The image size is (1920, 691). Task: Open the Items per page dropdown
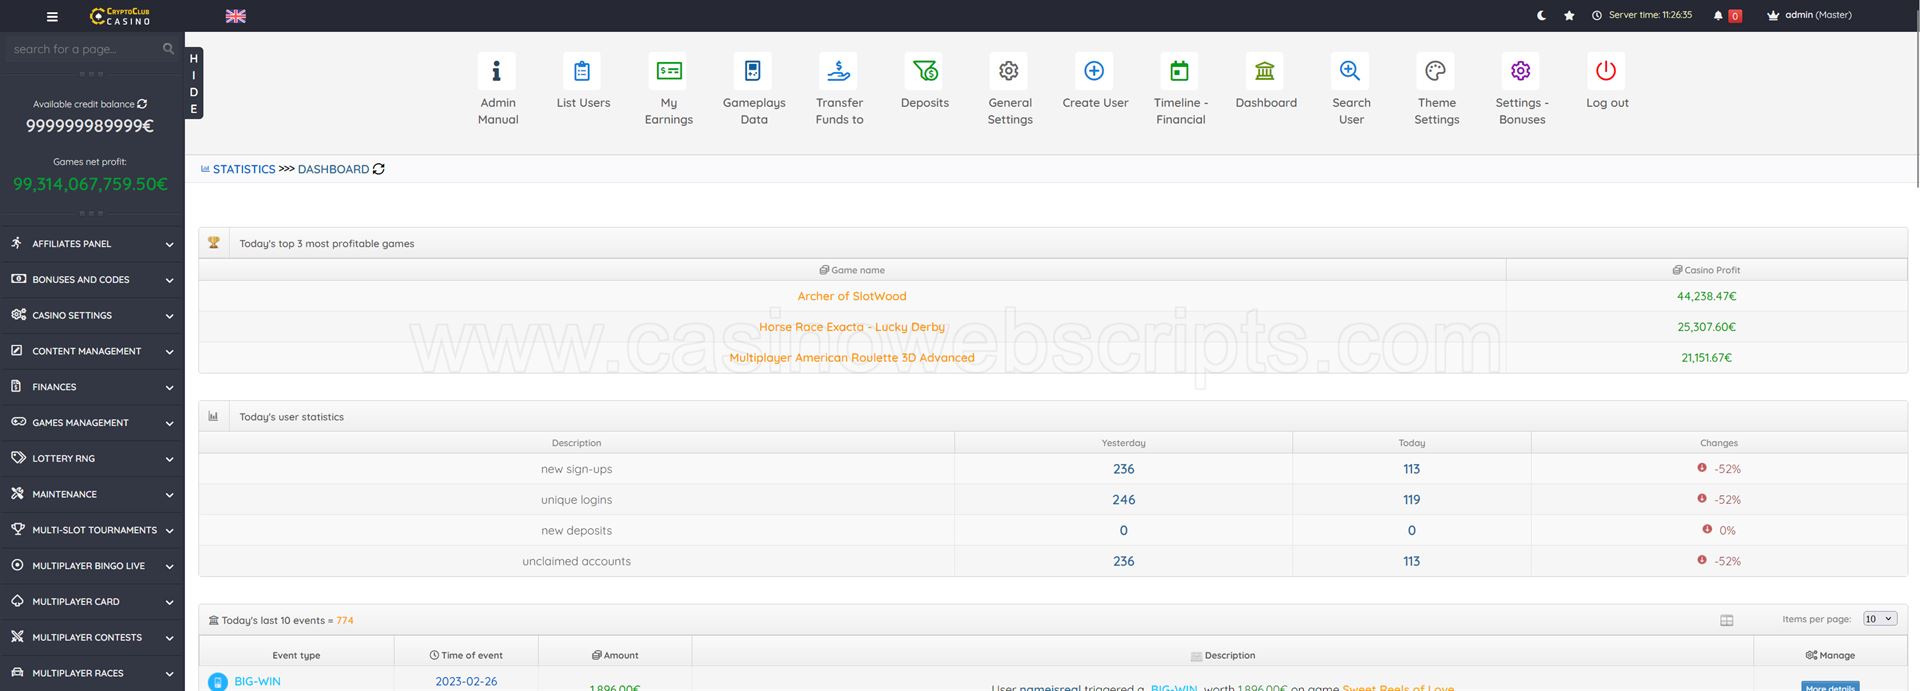pyautogui.click(x=1879, y=619)
